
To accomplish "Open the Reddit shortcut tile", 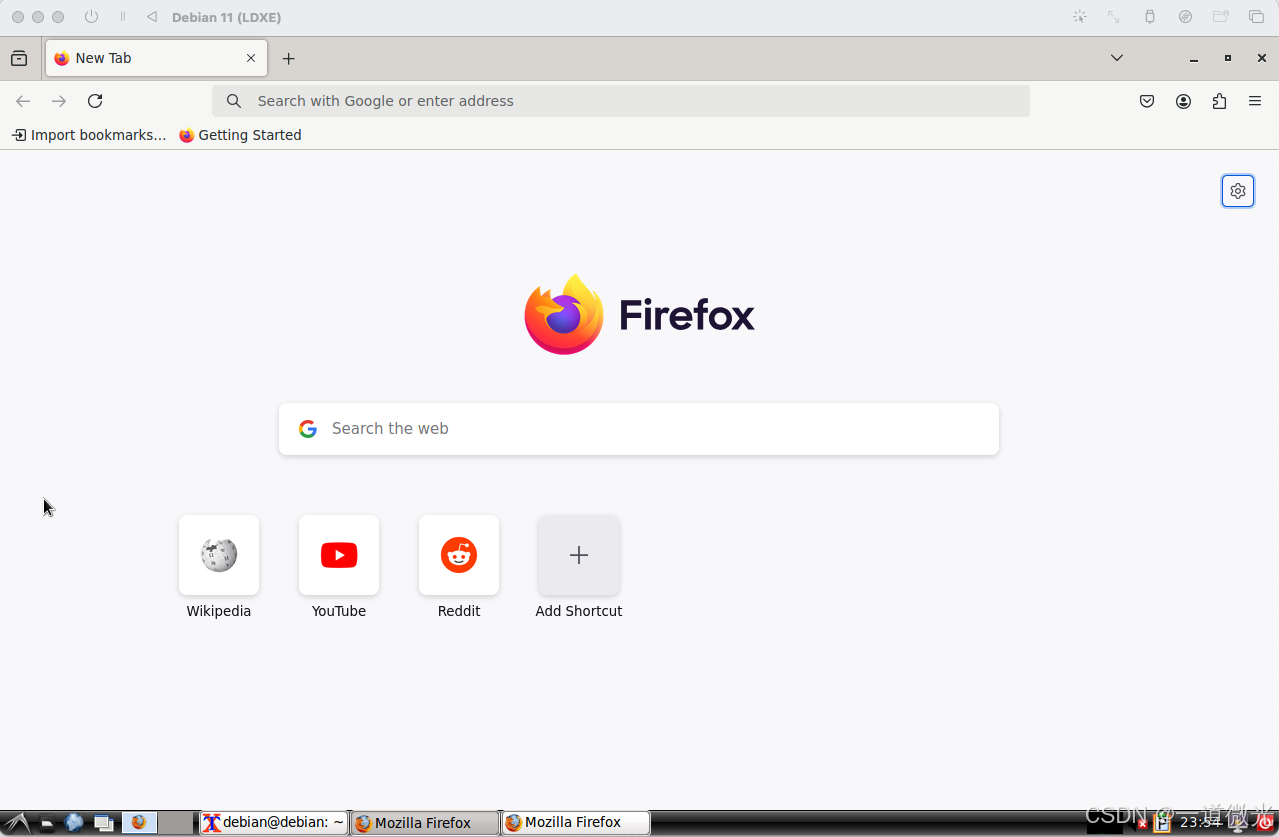I will (459, 555).
